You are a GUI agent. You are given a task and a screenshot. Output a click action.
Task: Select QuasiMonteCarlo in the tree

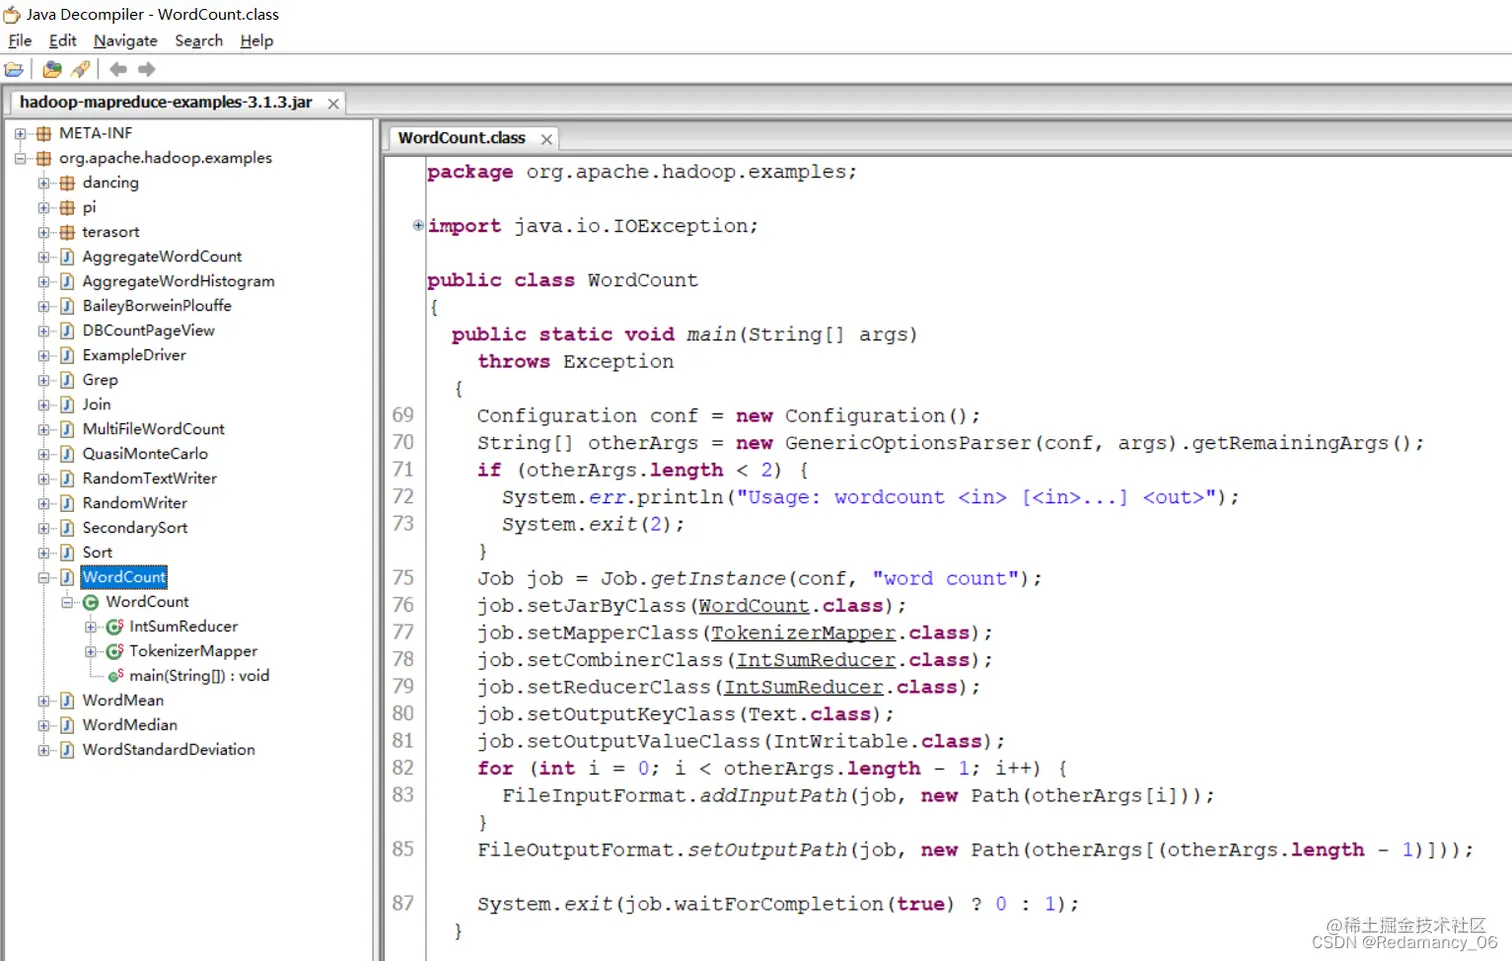tap(145, 454)
